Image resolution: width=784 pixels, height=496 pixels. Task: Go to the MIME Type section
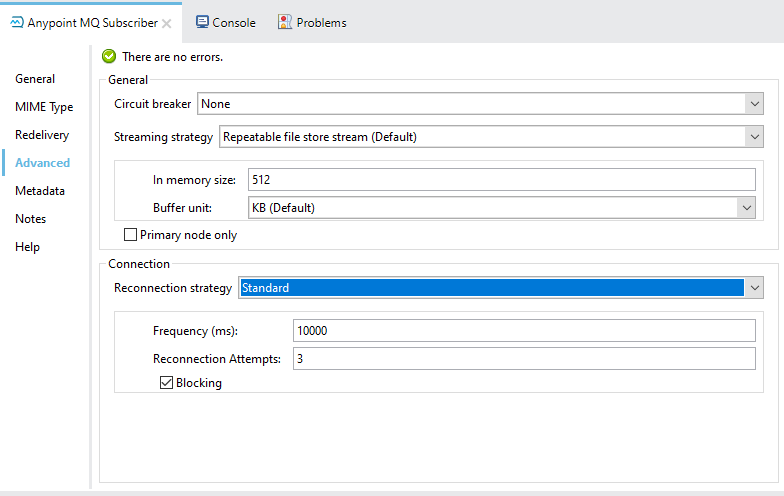[x=44, y=107]
